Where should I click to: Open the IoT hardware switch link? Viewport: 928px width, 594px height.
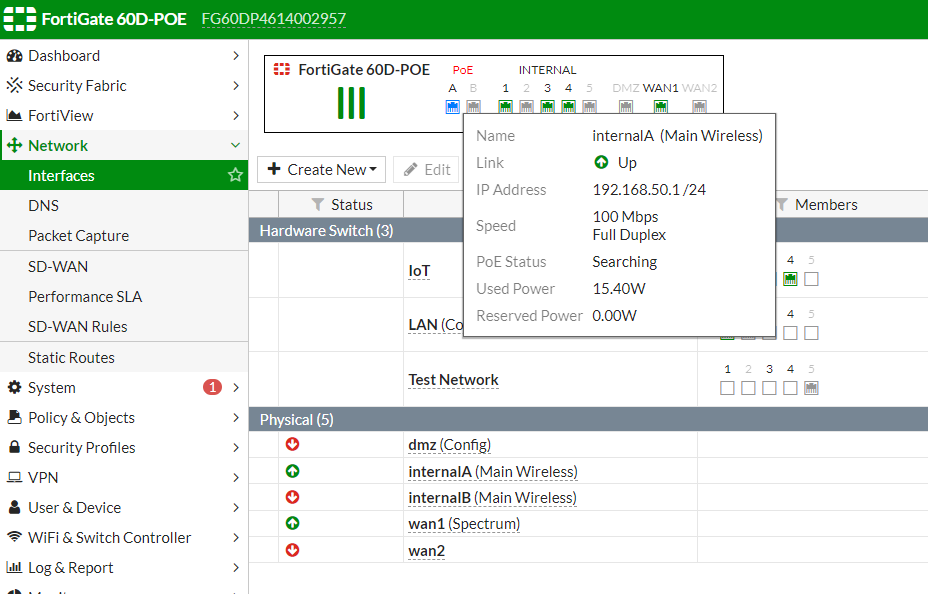tap(419, 271)
